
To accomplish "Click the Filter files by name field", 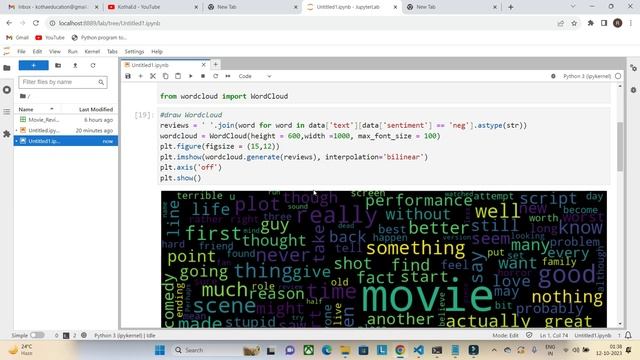I will 63,82.
